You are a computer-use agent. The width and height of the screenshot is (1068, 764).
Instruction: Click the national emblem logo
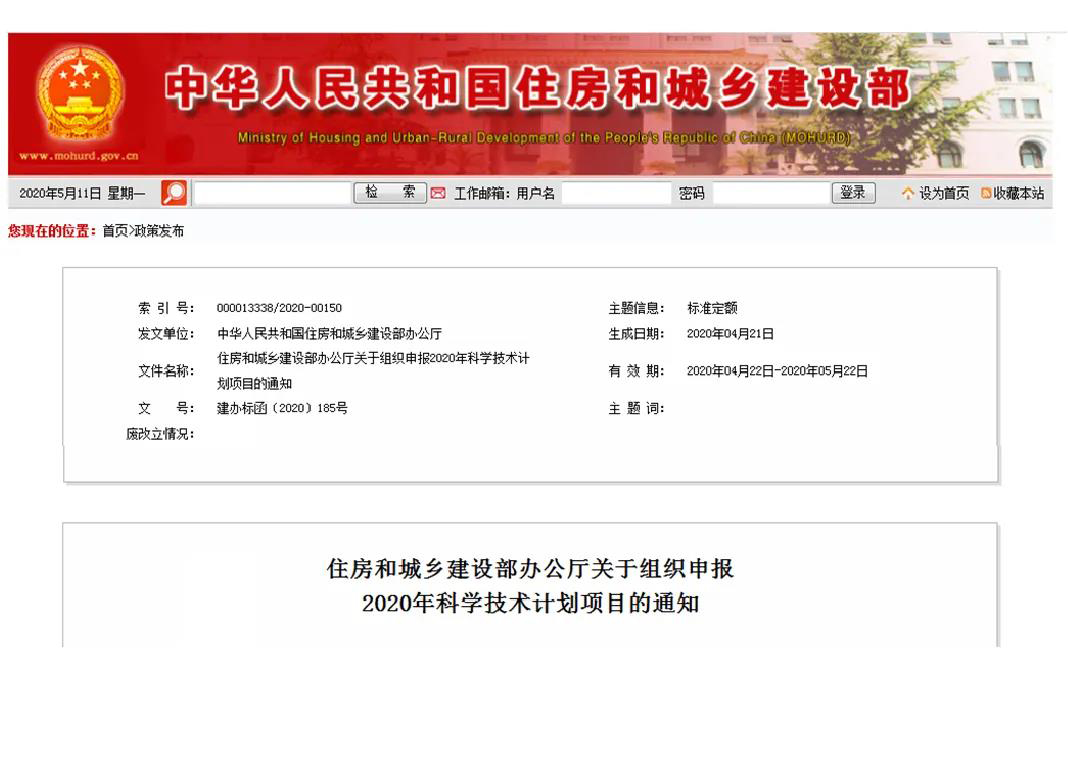click(x=80, y=94)
